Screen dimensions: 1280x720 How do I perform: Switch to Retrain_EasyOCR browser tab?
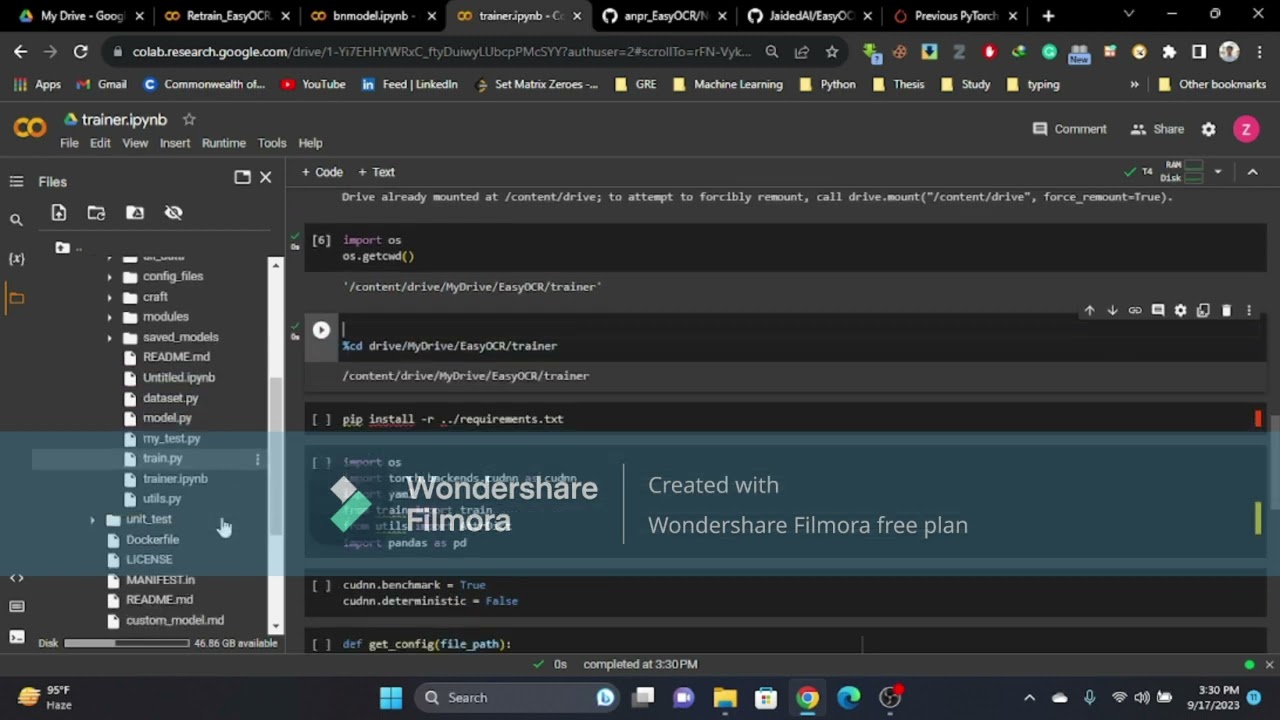(226, 16)
